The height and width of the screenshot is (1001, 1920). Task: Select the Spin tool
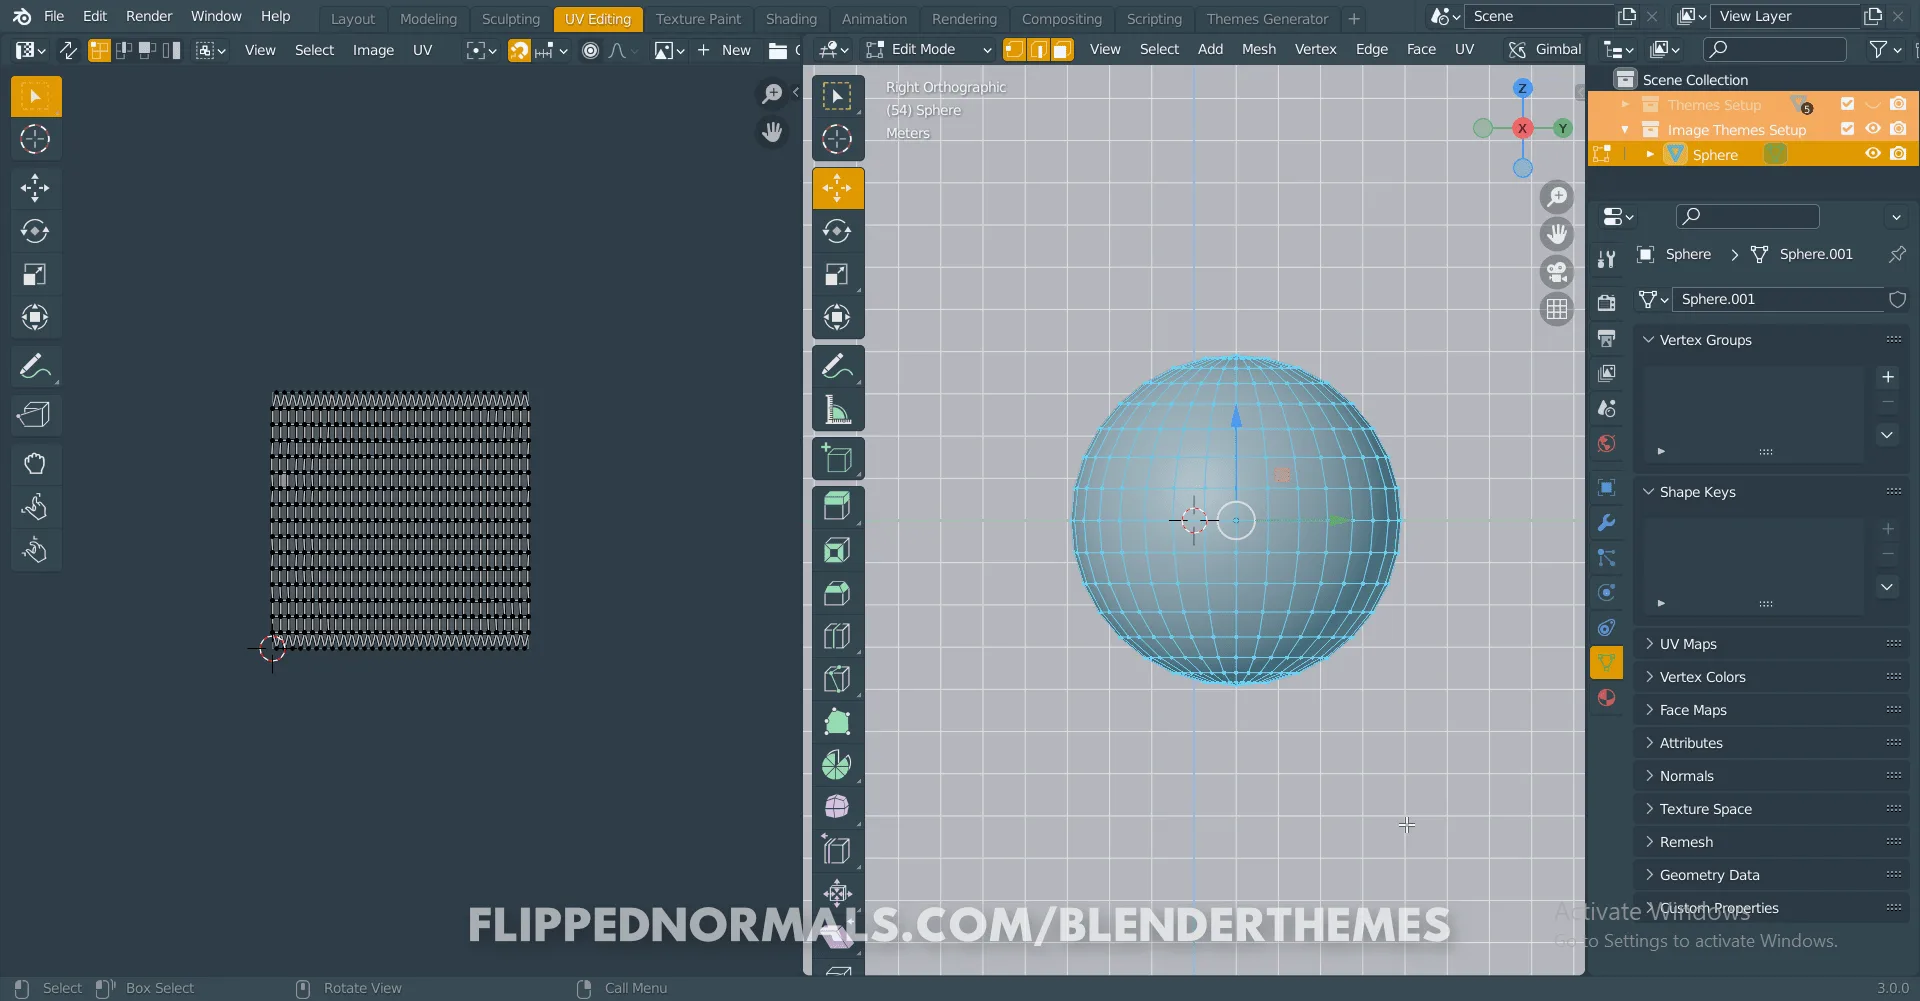pos(838,765)
